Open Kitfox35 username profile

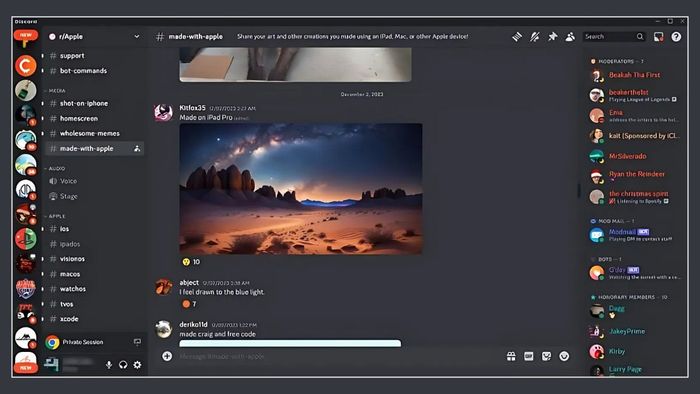192,108
